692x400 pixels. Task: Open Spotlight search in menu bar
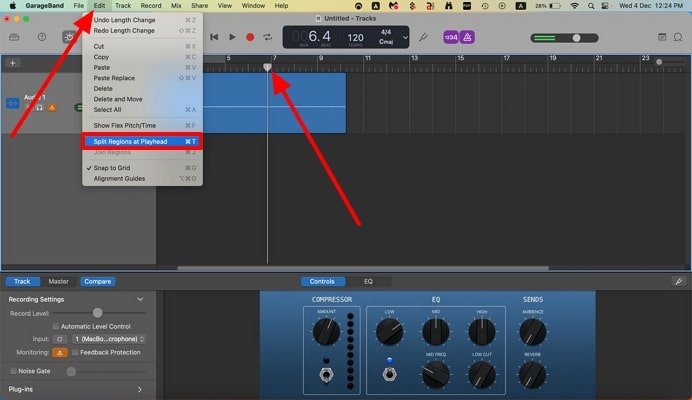coord(591,6)
